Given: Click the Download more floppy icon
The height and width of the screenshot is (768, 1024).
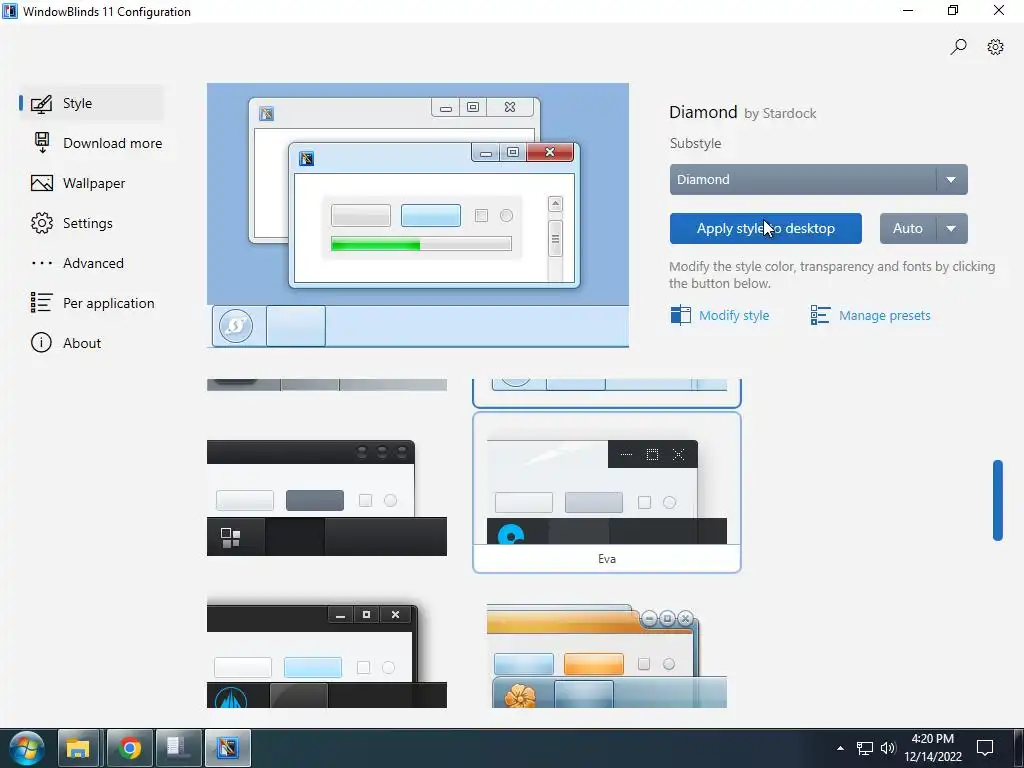Looking at the screenshot, I should pyautogui.click(x=42, y=143).
